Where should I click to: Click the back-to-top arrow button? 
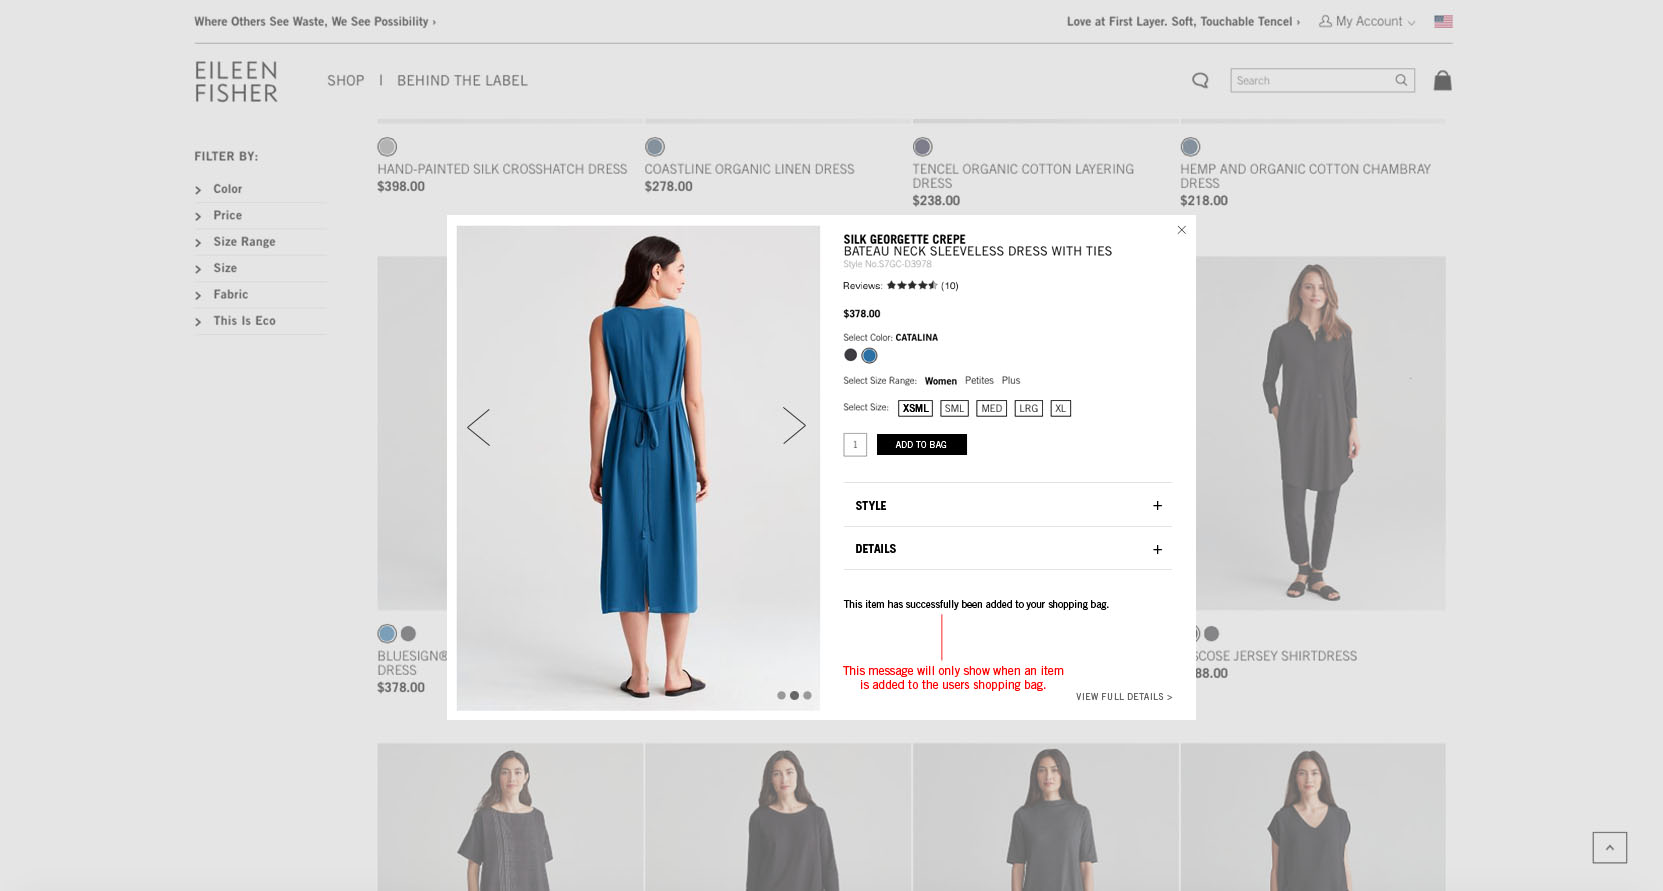[x=1609, y=847]
